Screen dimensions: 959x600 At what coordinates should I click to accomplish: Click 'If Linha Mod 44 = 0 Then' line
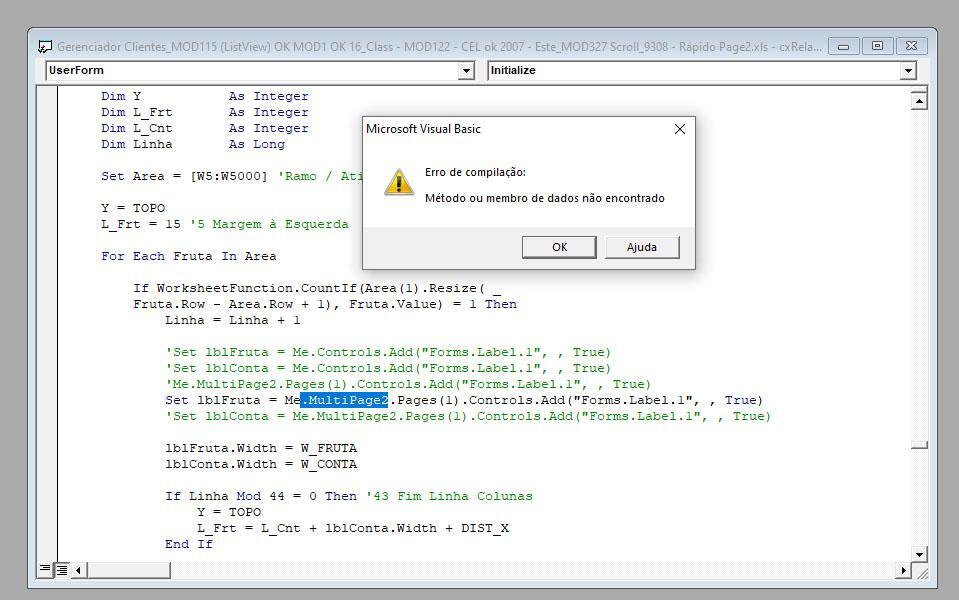pyautogui.click(x=349, y=496)
